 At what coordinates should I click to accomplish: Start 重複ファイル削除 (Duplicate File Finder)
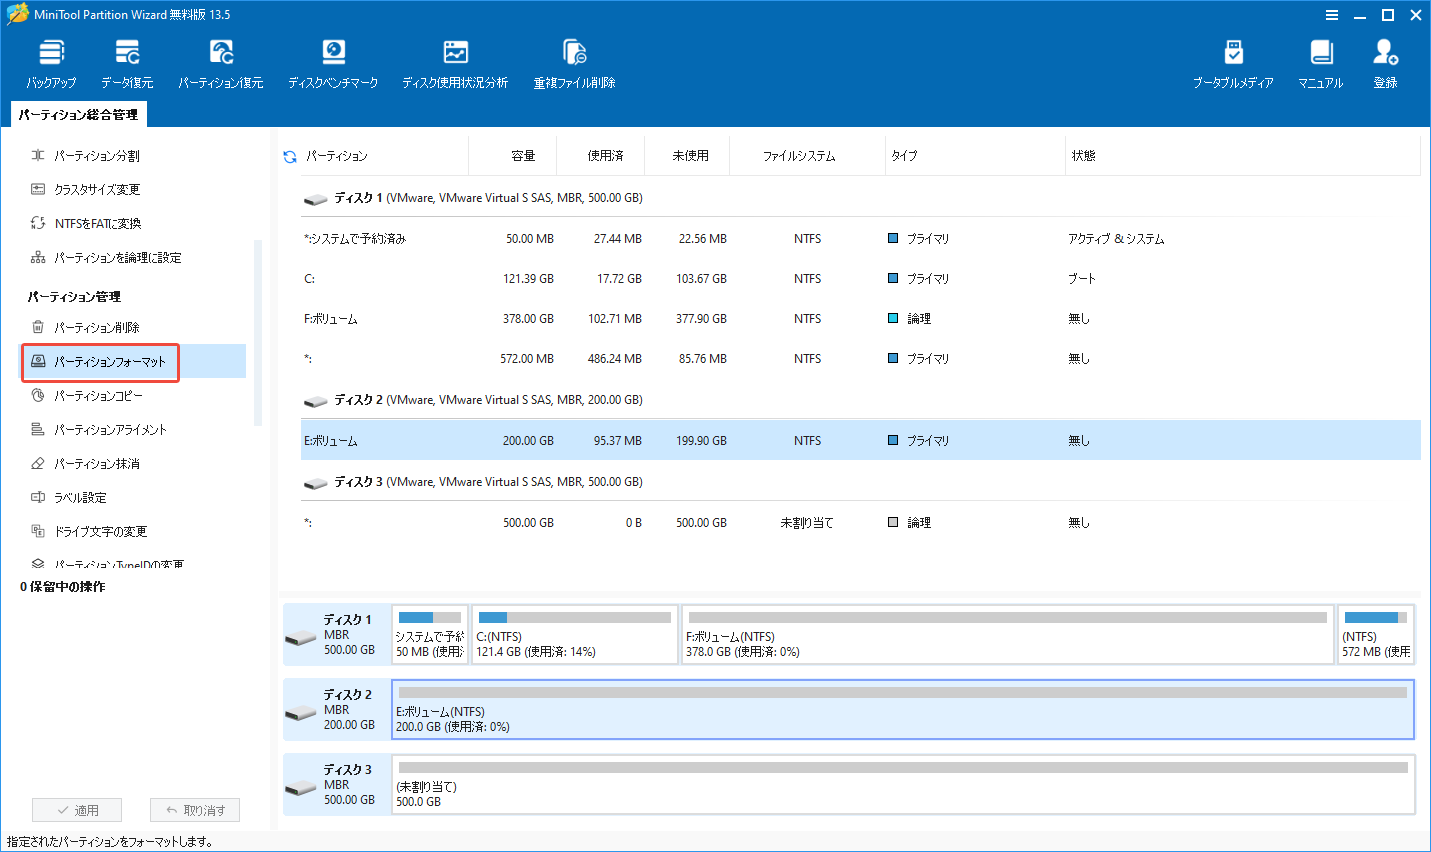coord(573,60)
